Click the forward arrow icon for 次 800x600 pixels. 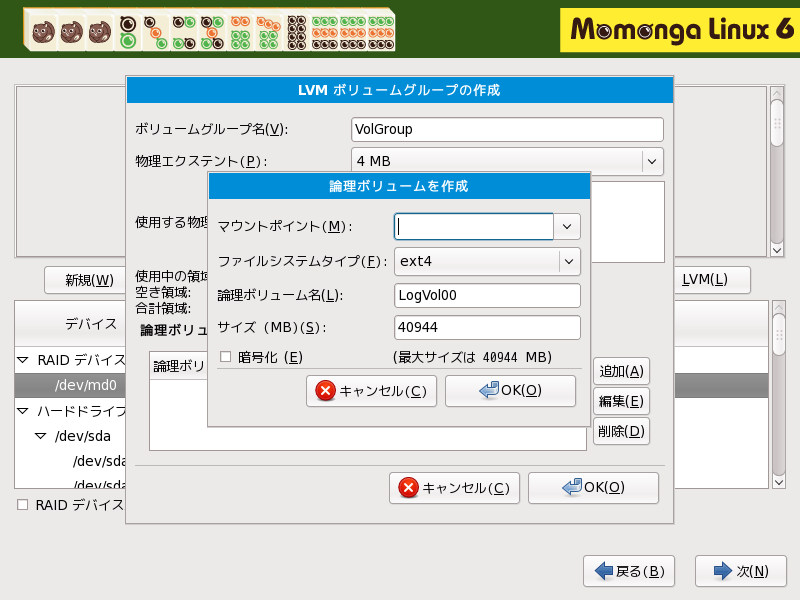(723, 571)
